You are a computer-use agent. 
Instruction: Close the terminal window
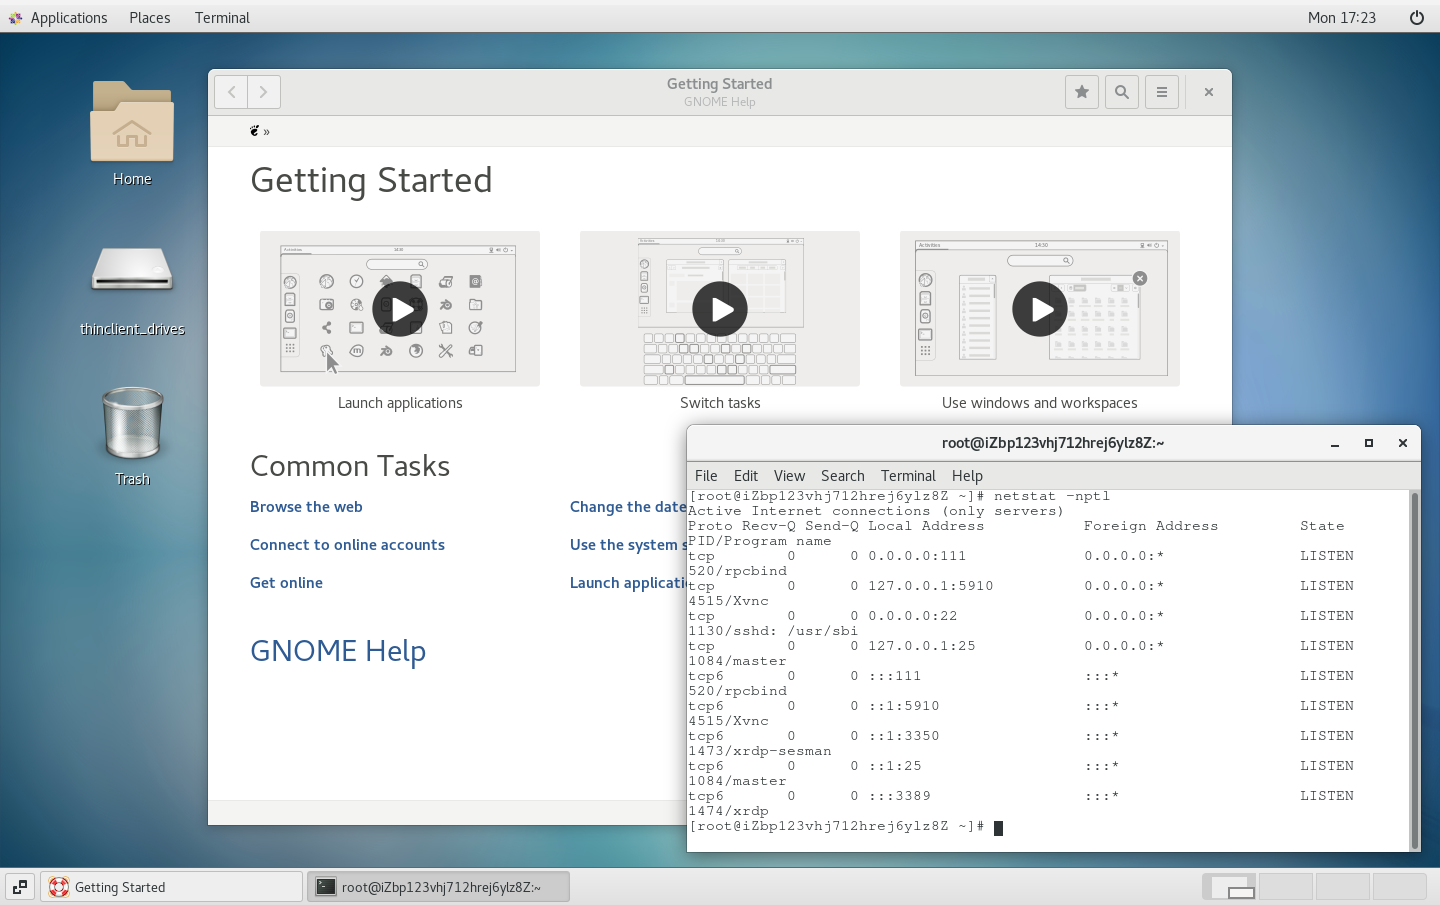pos(1403,443)
